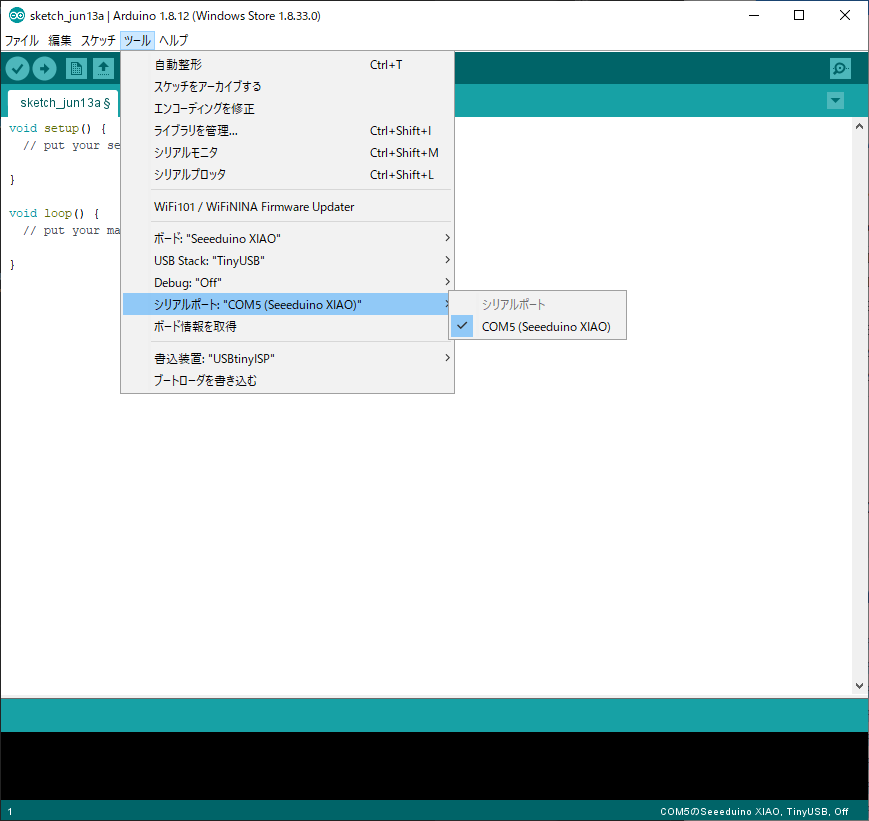Open the Serial Monitor magnifier icon
Viewport: 869px width, 821px height.
[x=840, y=68]
